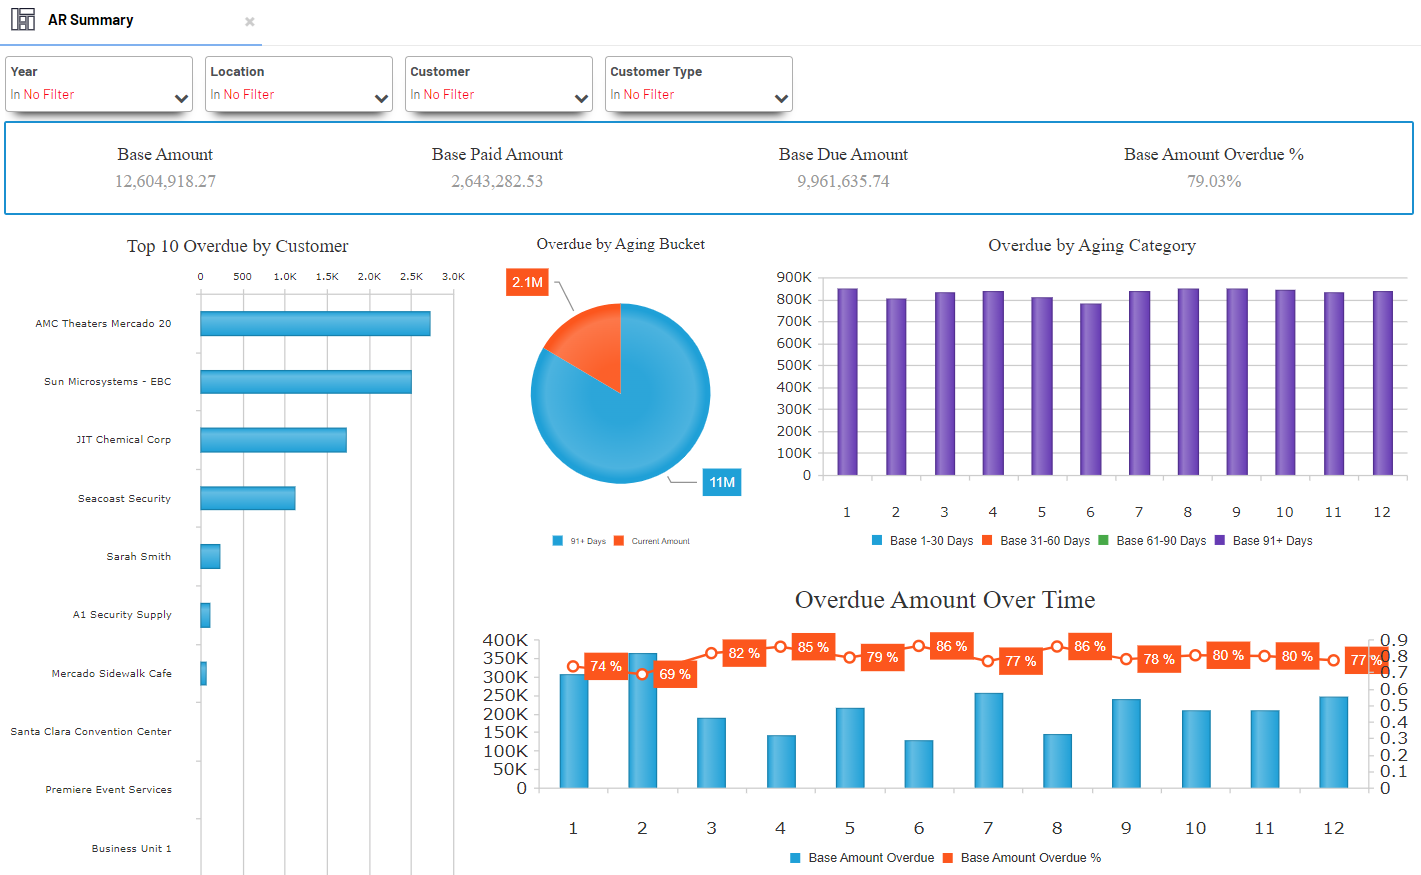Image resolution: width=1421 pixels, height=875 pixels.
Task: Toggle the 91+ Days pie legend swatch
Action: pyautogui.click(x=558, y=541)
